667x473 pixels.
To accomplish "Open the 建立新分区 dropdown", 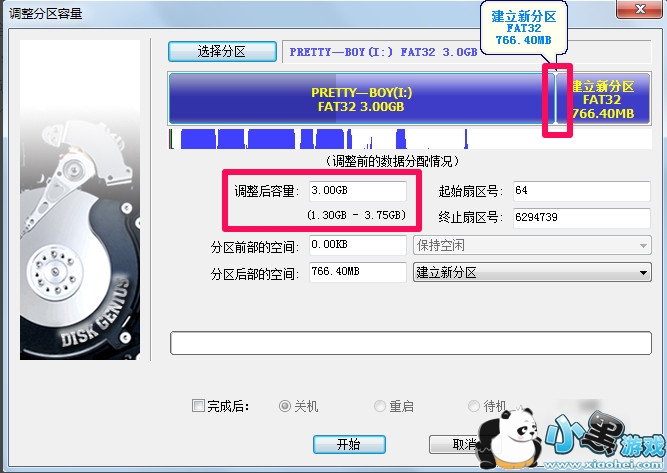I will (x=532, y=272).
